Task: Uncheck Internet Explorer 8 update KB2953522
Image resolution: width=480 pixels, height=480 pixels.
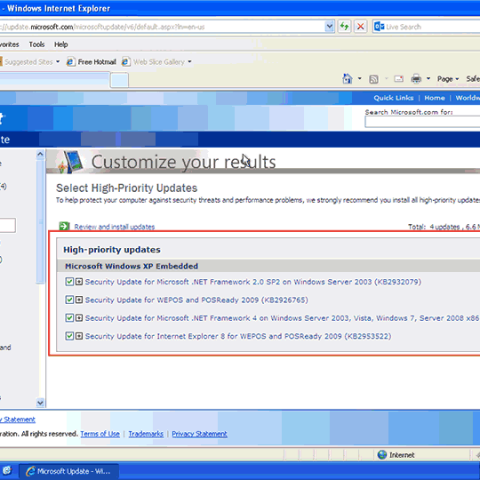Action: tap(69, 336)
